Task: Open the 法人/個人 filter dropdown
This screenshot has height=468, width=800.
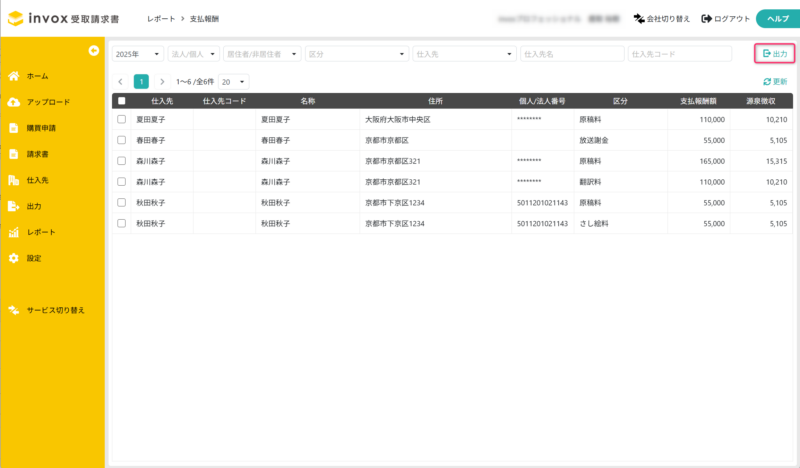Action: coord(194,54)
